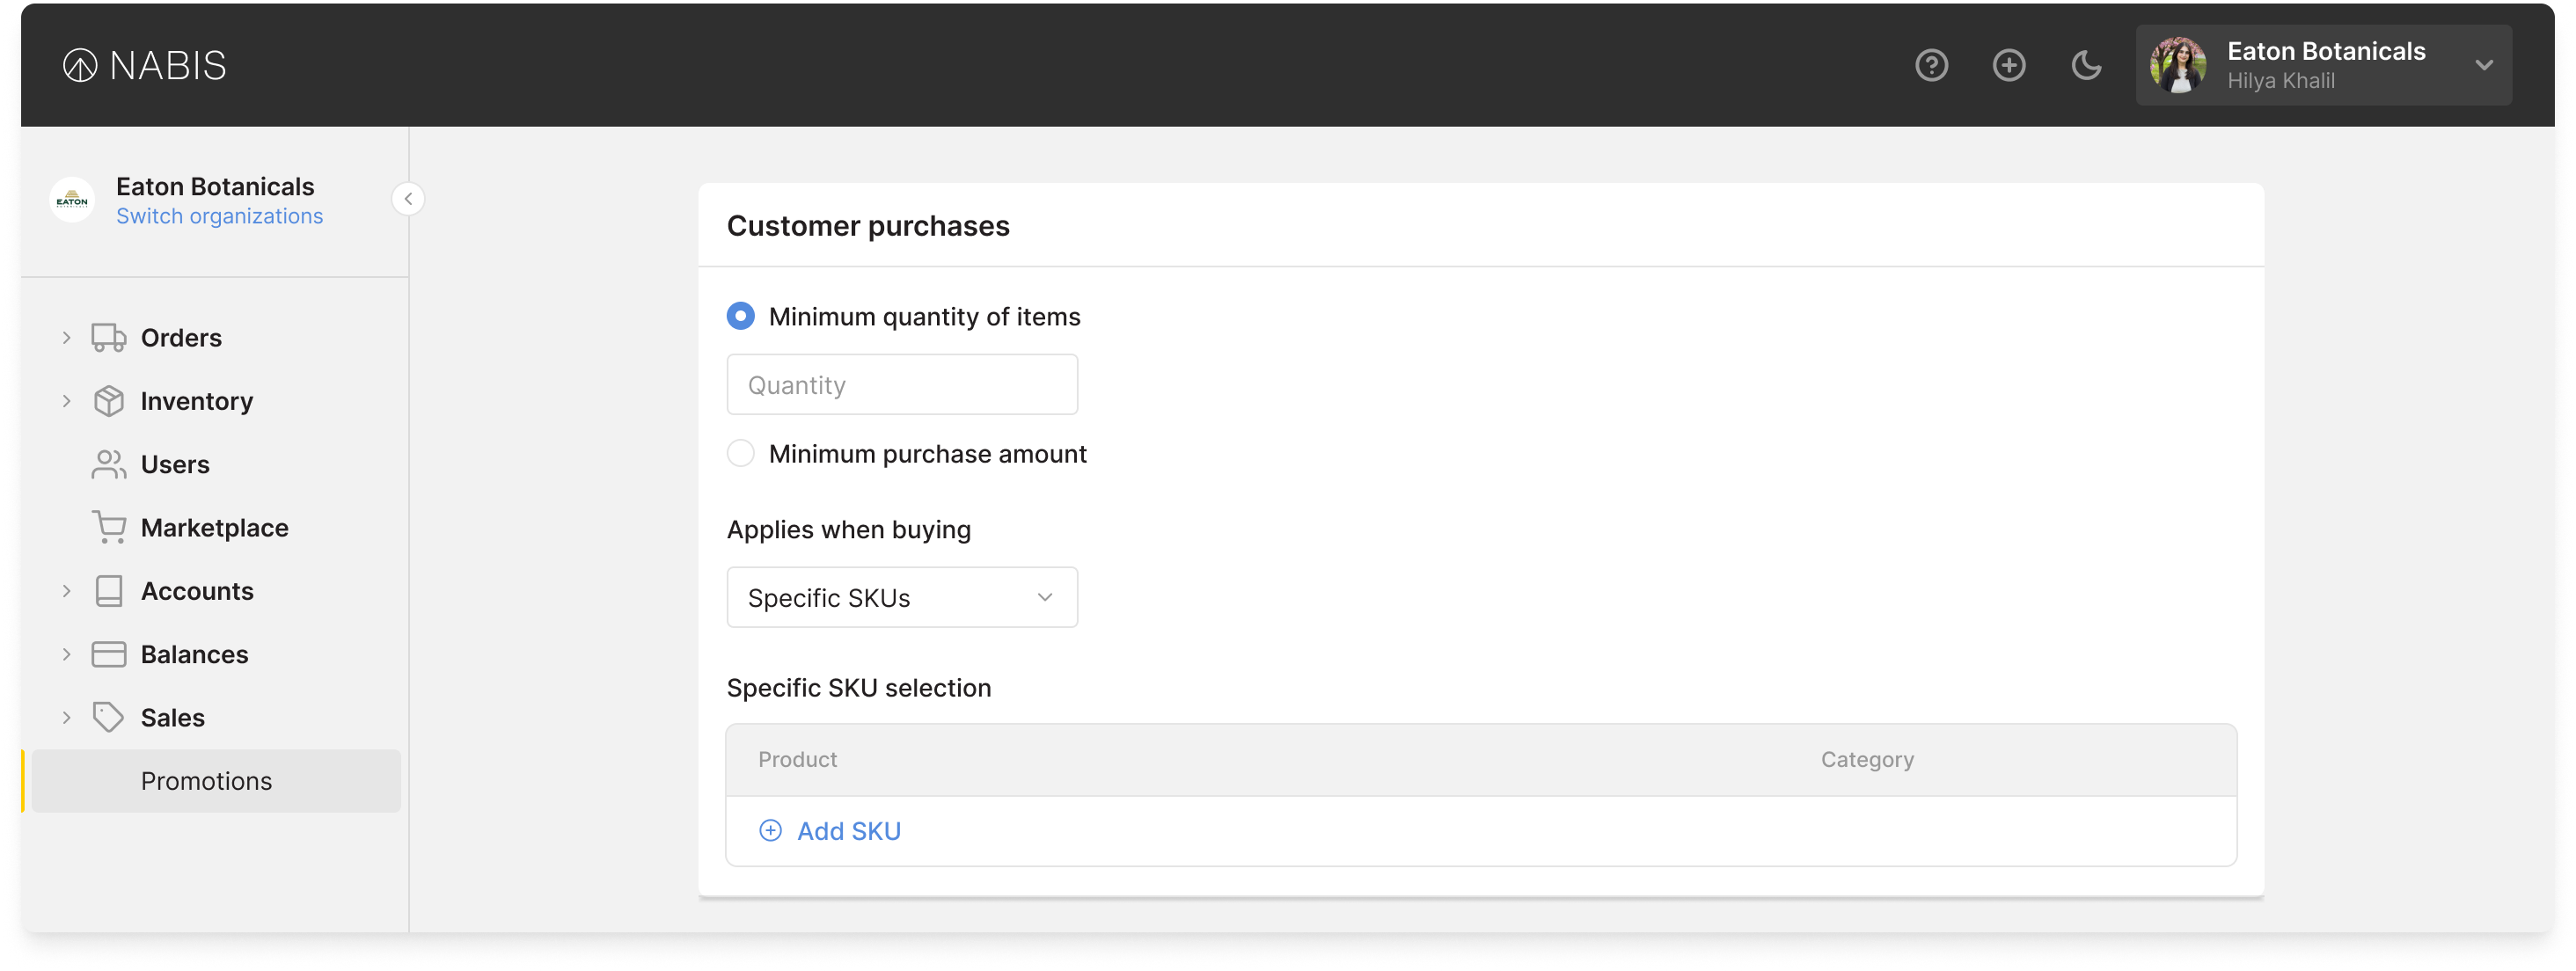Select the Minimum quantity of items option
The width and height of the screenshot is (2576, 971).
point(740,315)
